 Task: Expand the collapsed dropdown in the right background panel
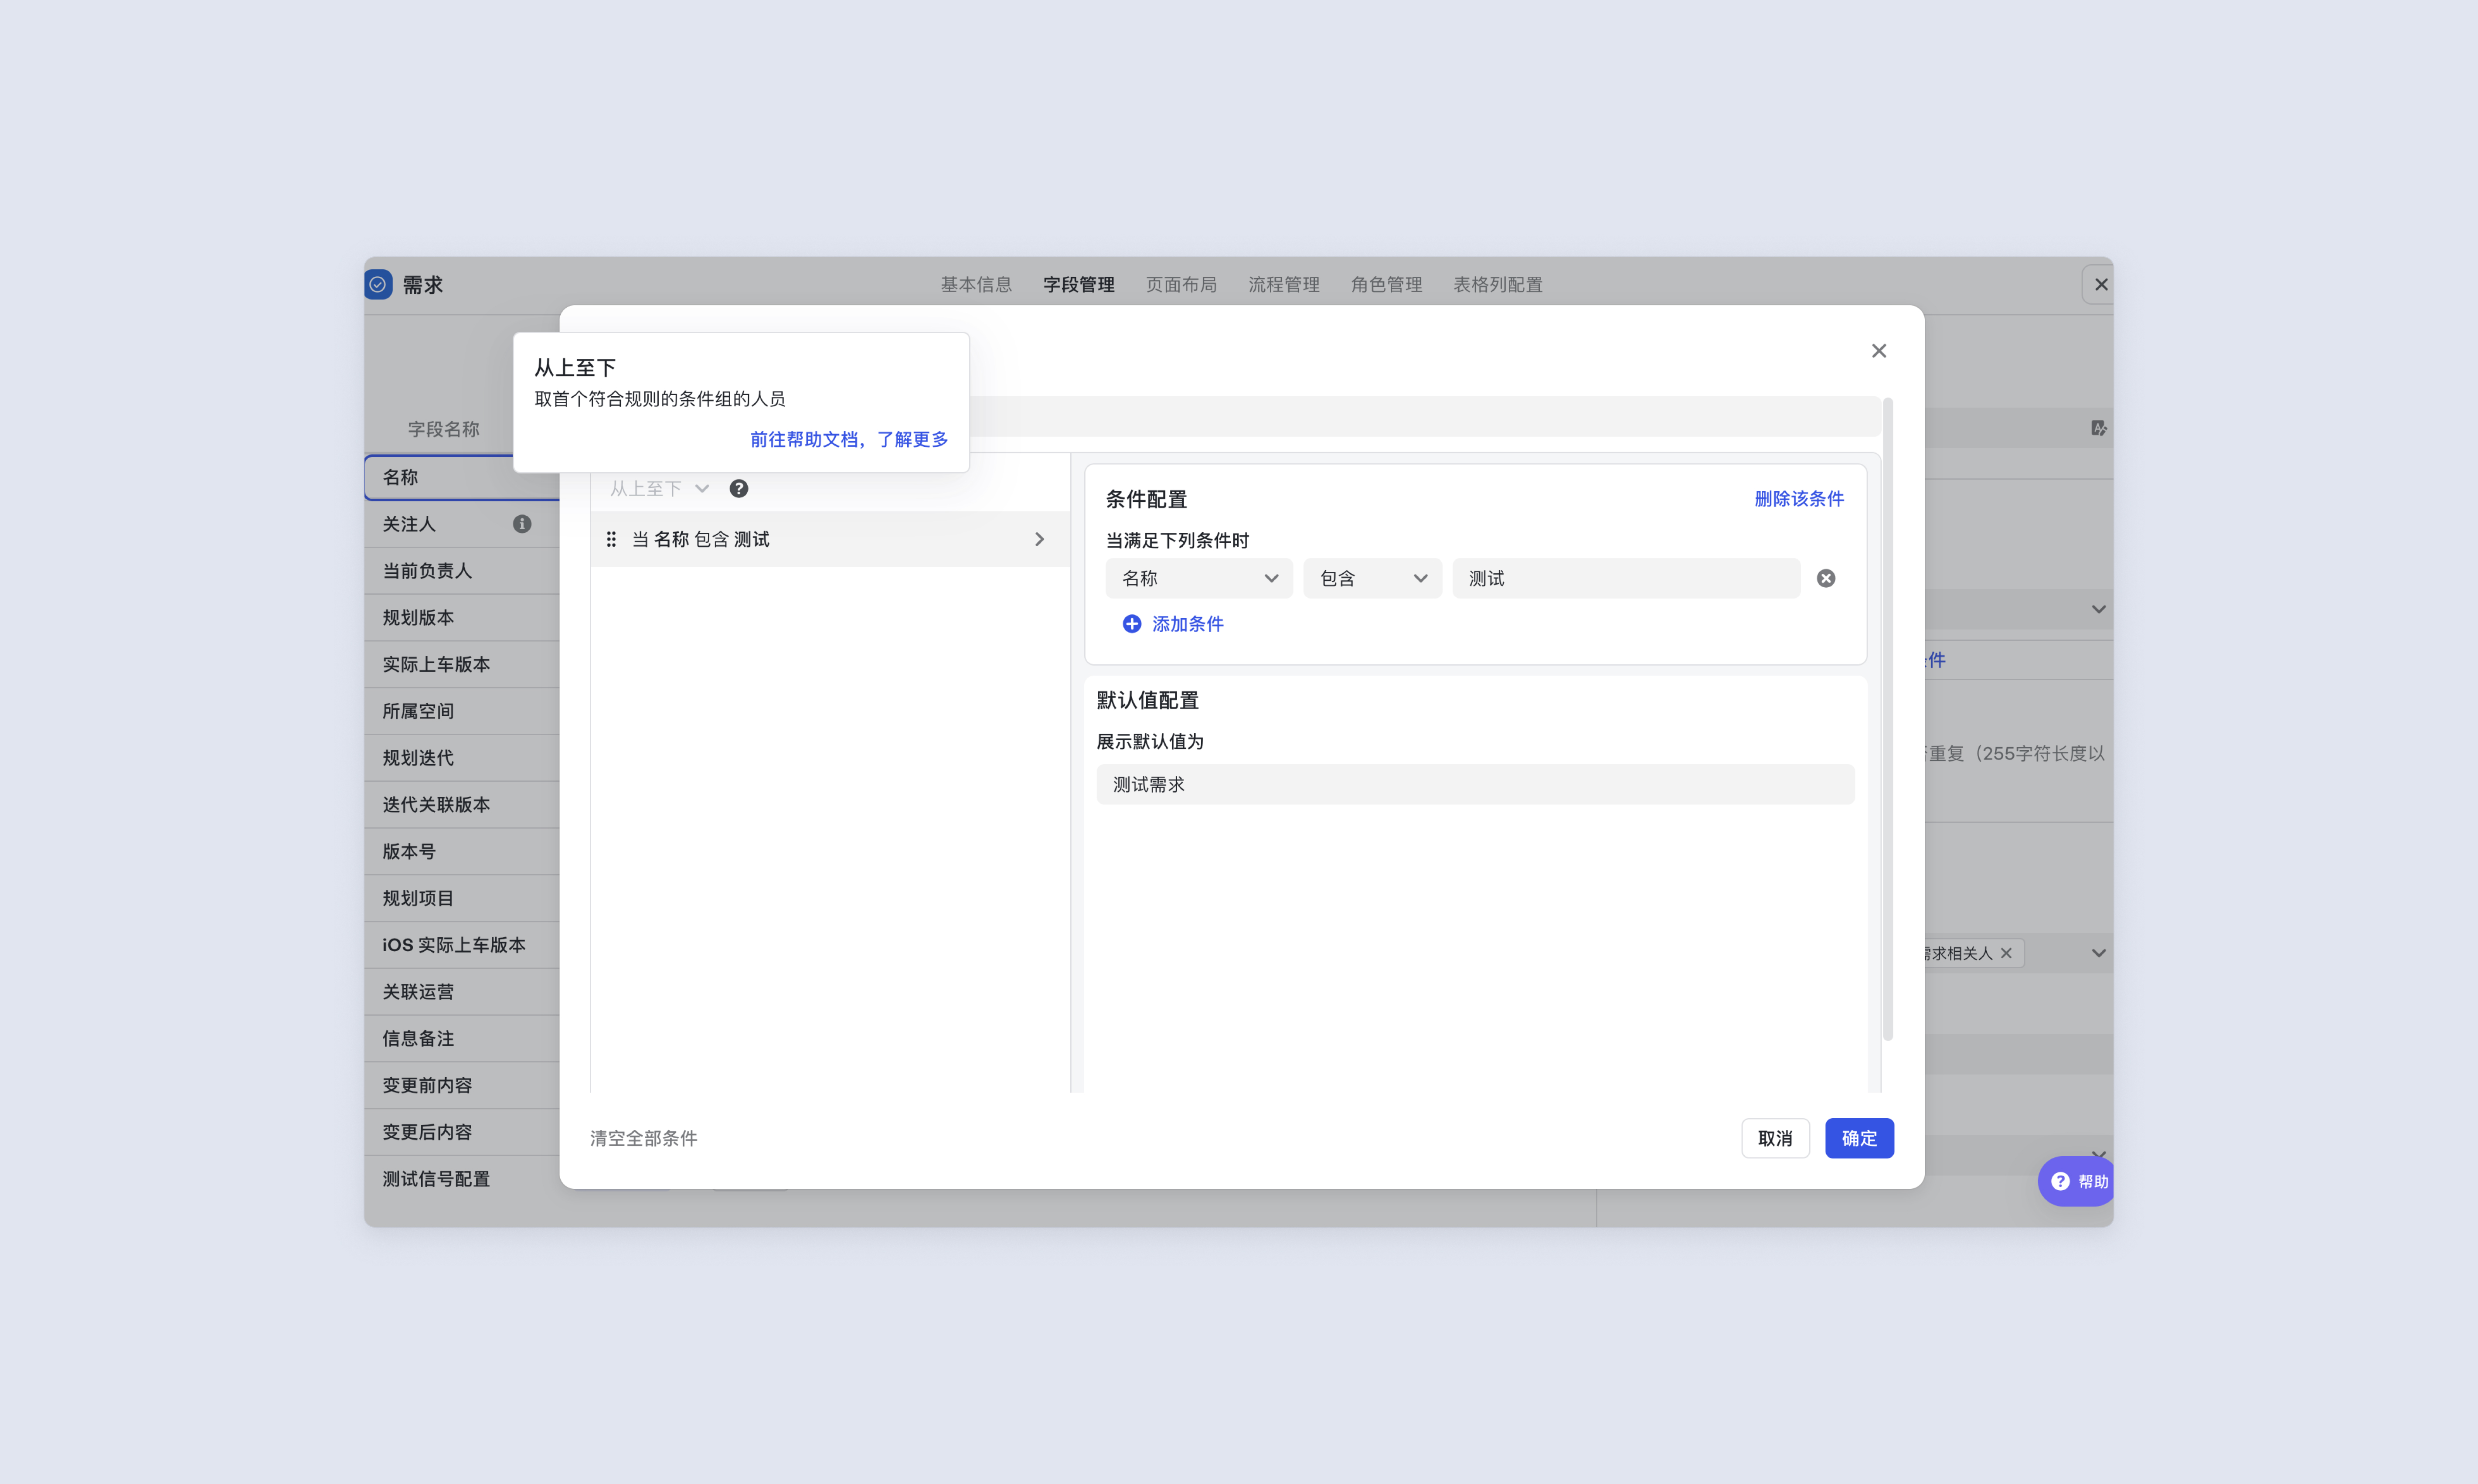(2099, 609)
